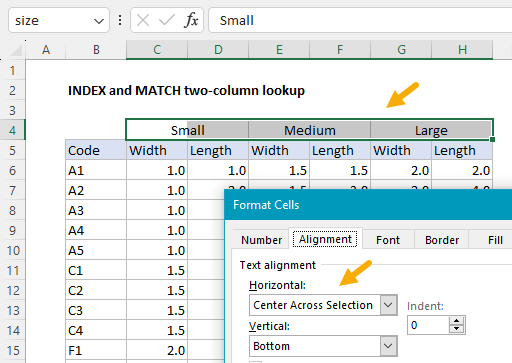Open the Name Box dropdown showing size
The height and width of the screenshot is (363, 512).
click(99, 21)
